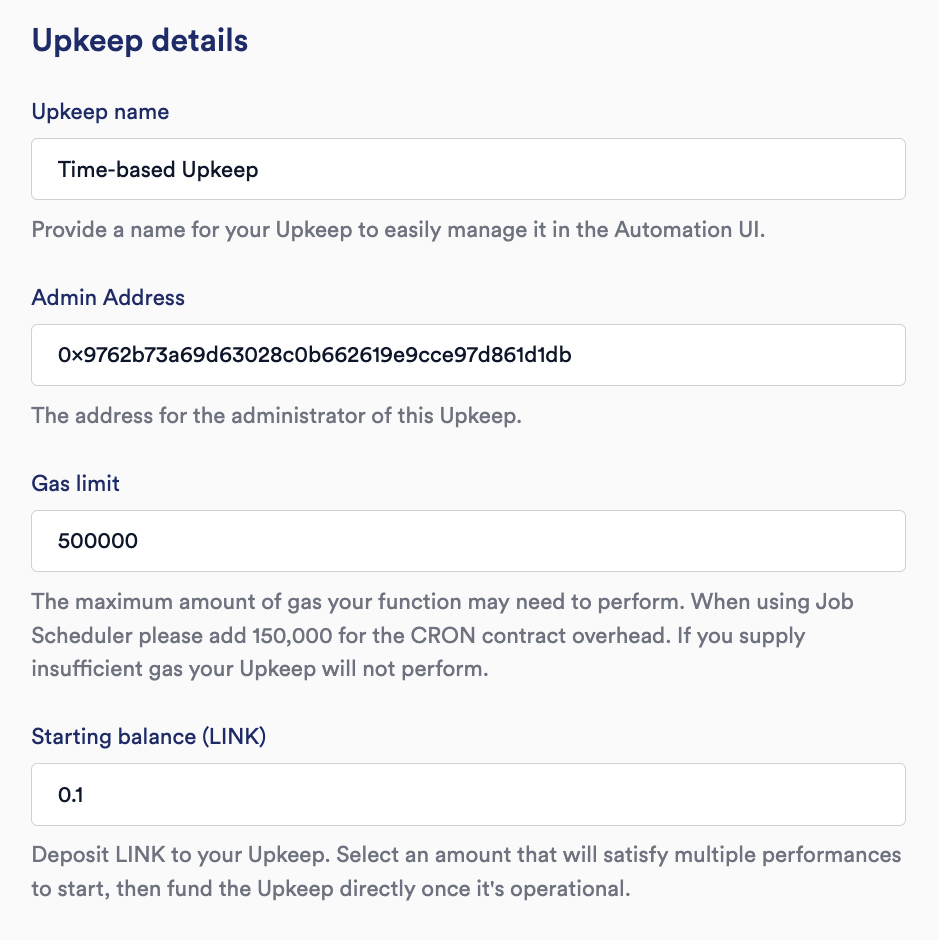Click the 'Gas limit' field label
Viewport: 938px width, 940px height.
[76, 483]
